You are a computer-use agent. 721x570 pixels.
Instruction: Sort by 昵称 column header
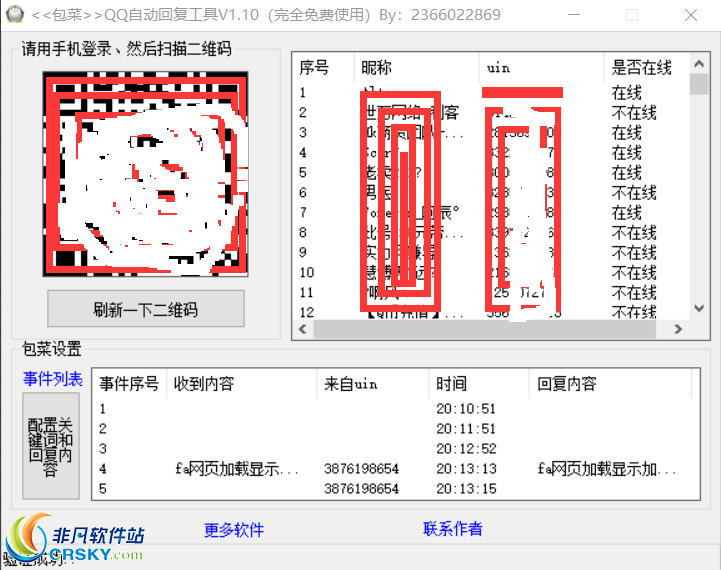(x=417, y=68)
